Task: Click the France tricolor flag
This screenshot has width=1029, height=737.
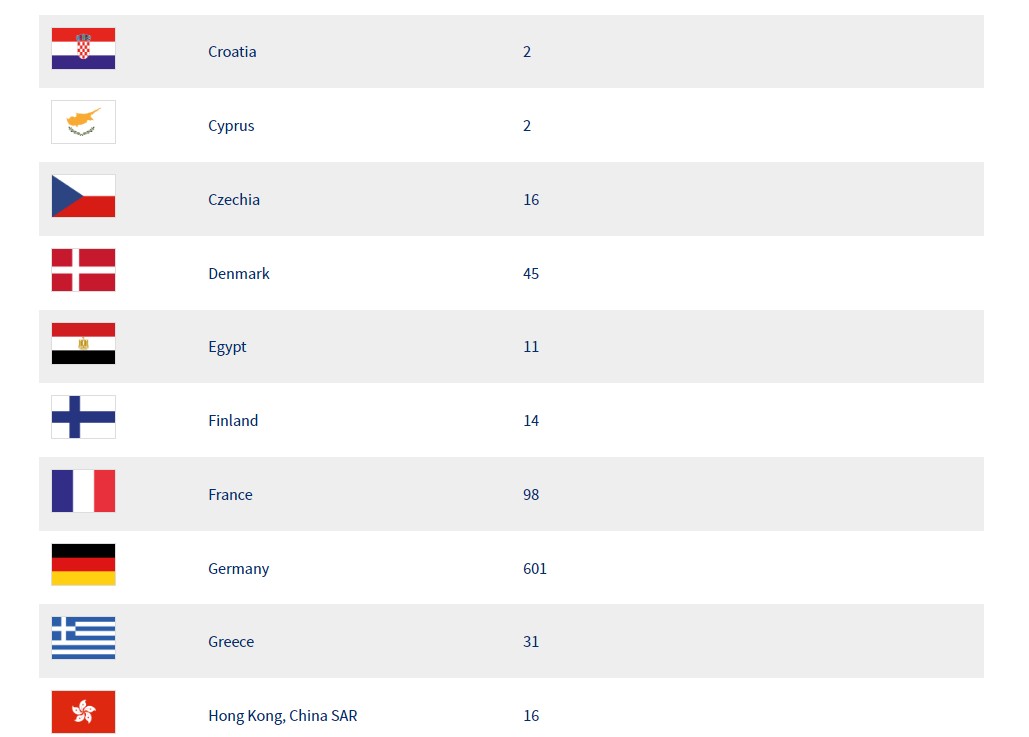Action: click(83, 491)
